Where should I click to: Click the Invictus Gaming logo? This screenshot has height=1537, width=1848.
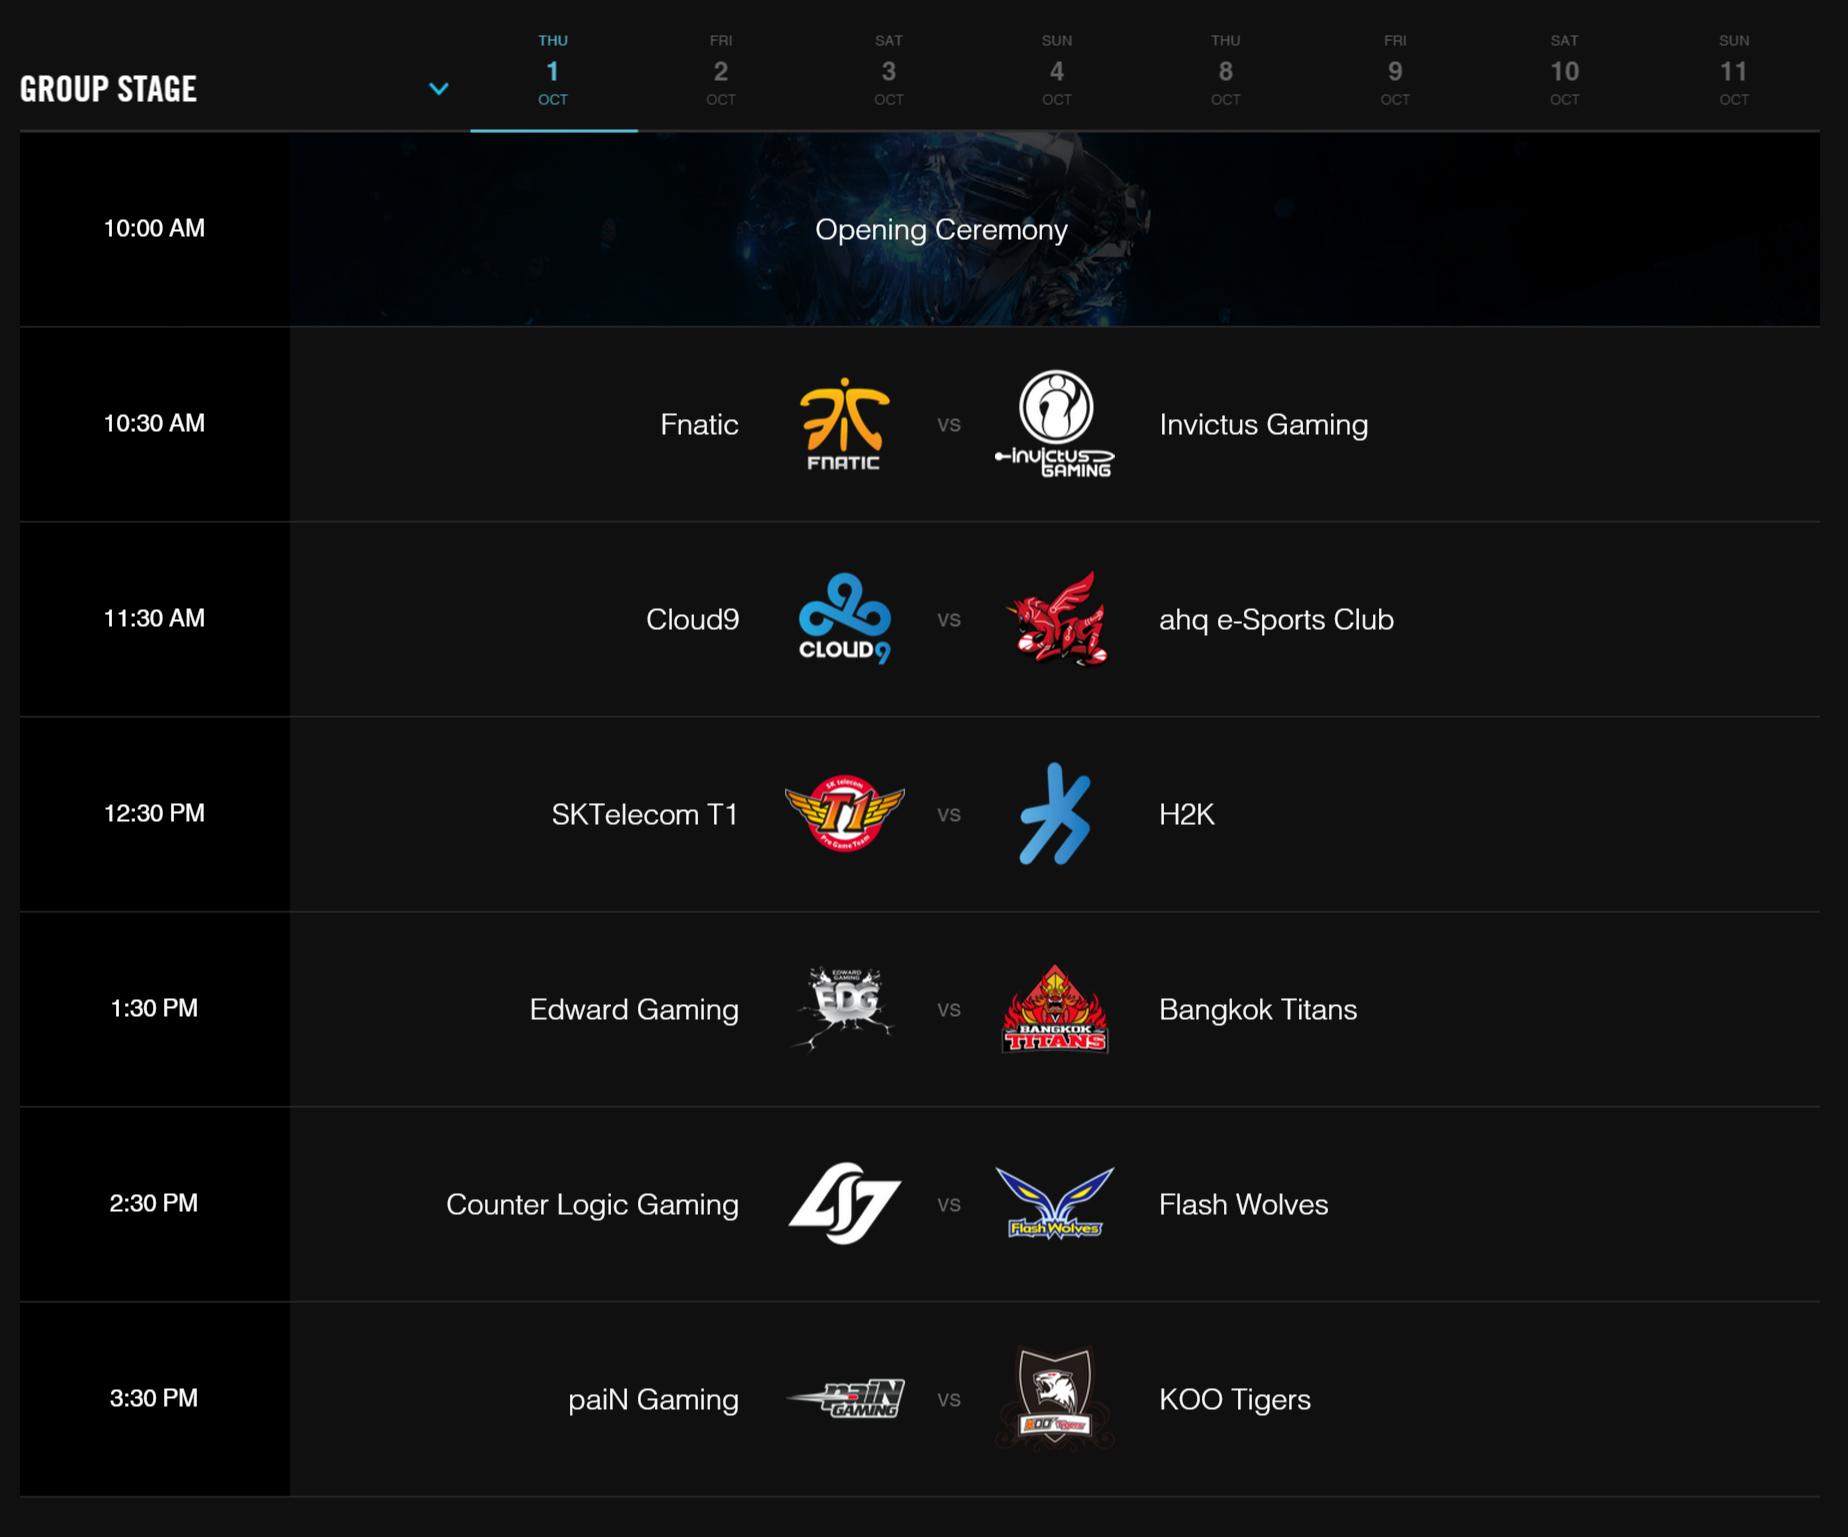1055,424
